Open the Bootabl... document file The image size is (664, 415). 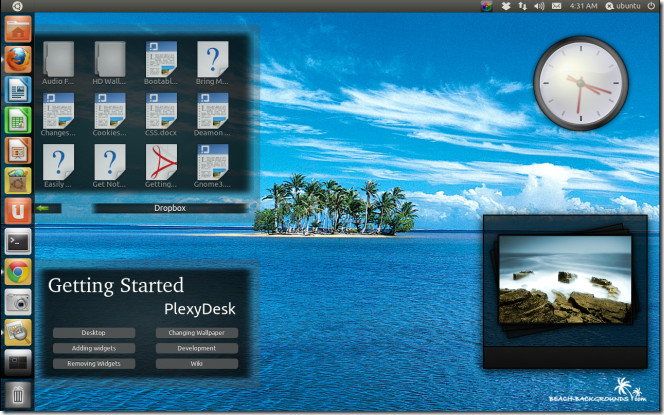[161, 63]
